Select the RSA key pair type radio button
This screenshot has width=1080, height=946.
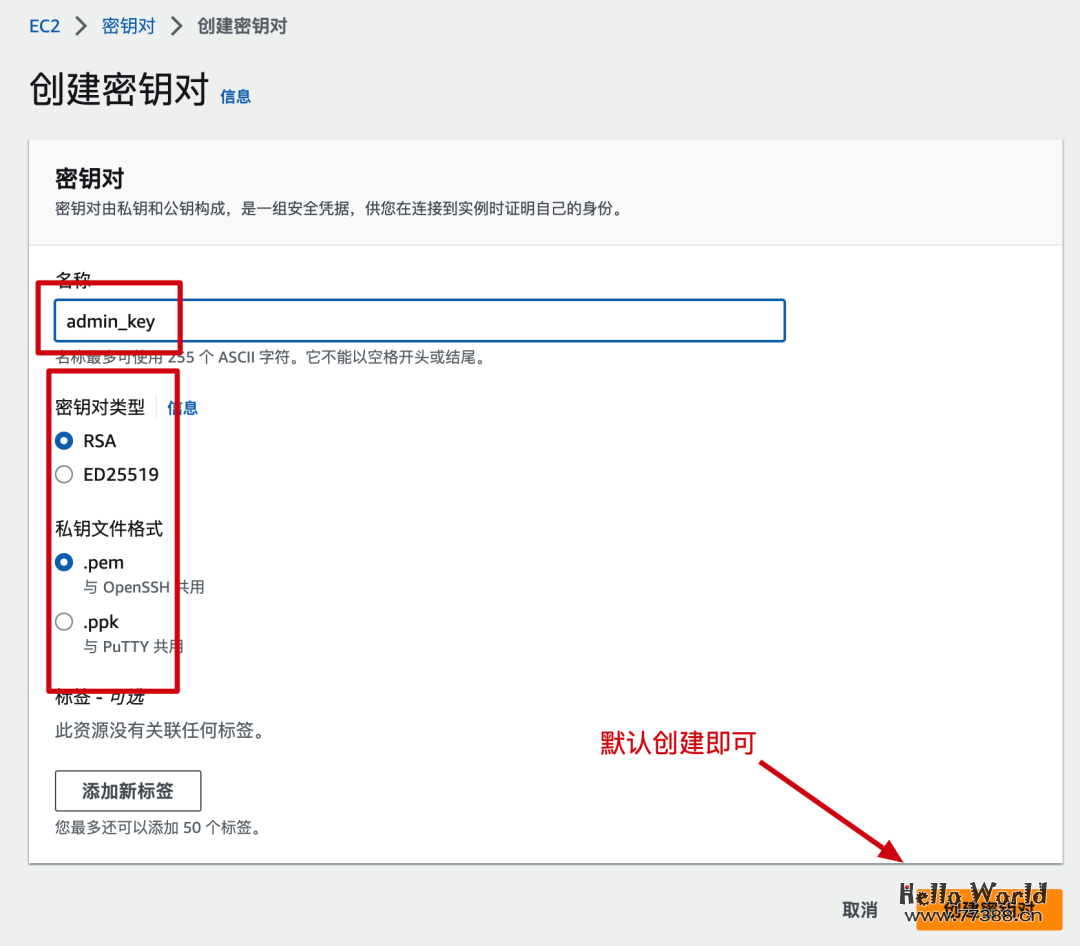click(62, 441)
